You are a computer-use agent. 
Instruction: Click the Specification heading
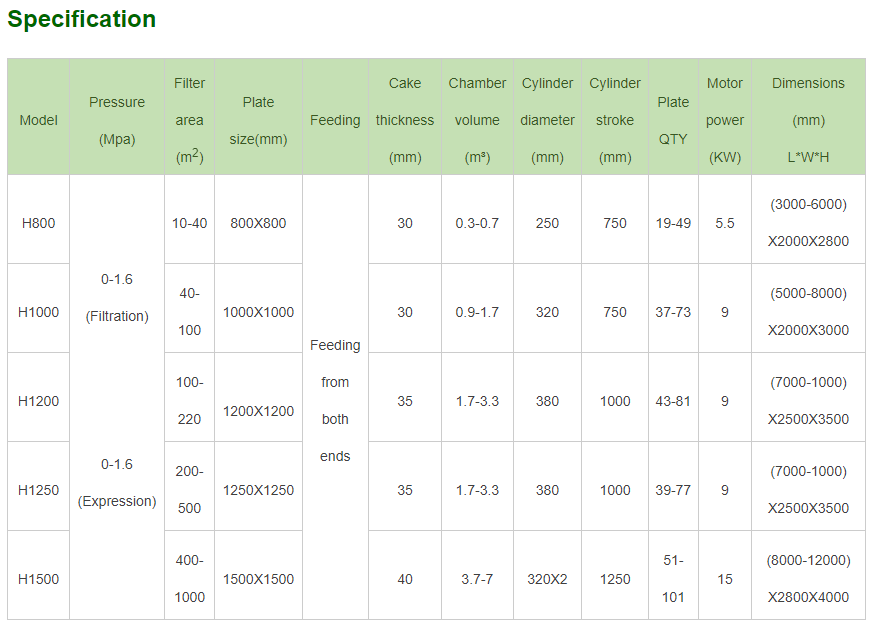point(82,19)
